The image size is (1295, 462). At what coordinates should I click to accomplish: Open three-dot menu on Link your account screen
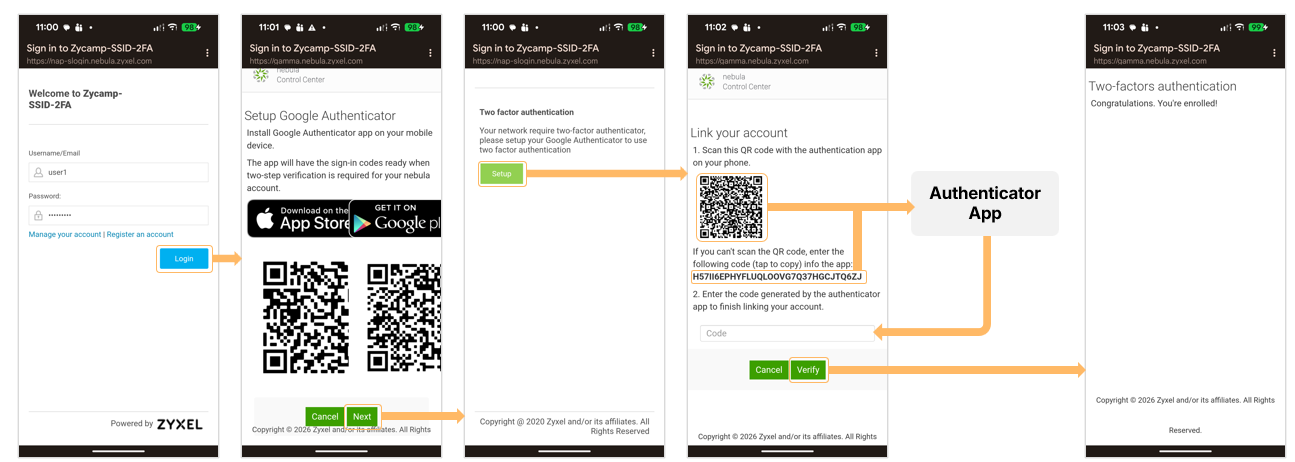click(876, 53)
